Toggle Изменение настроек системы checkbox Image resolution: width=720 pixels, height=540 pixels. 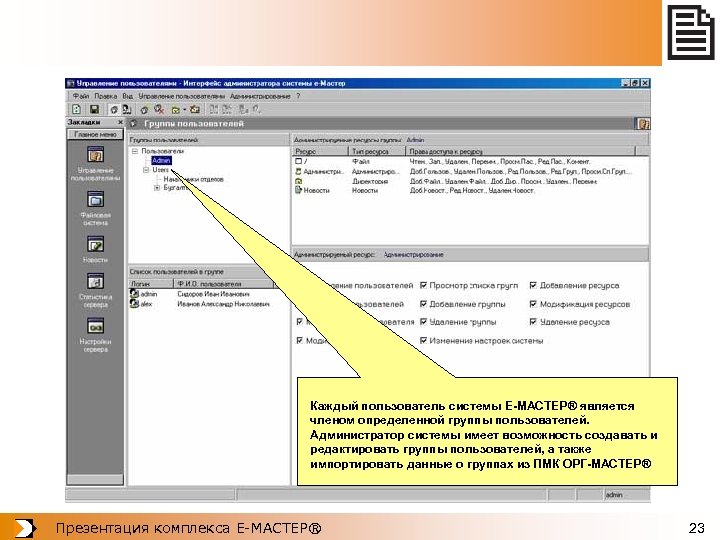coord(423,341)
